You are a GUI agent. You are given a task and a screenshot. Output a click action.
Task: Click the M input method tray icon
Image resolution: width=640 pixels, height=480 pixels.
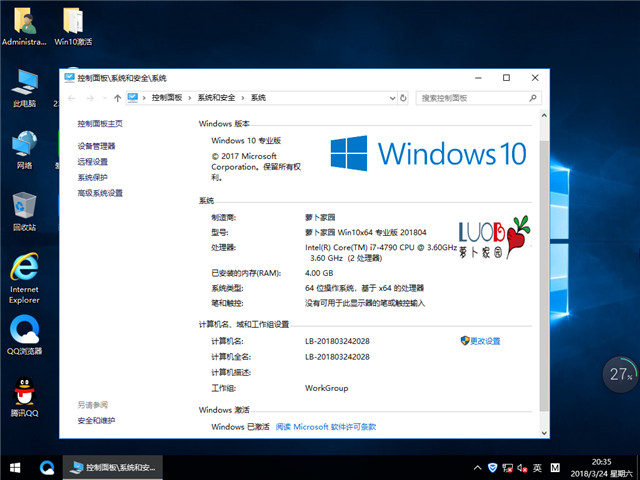tap(555, 468)
